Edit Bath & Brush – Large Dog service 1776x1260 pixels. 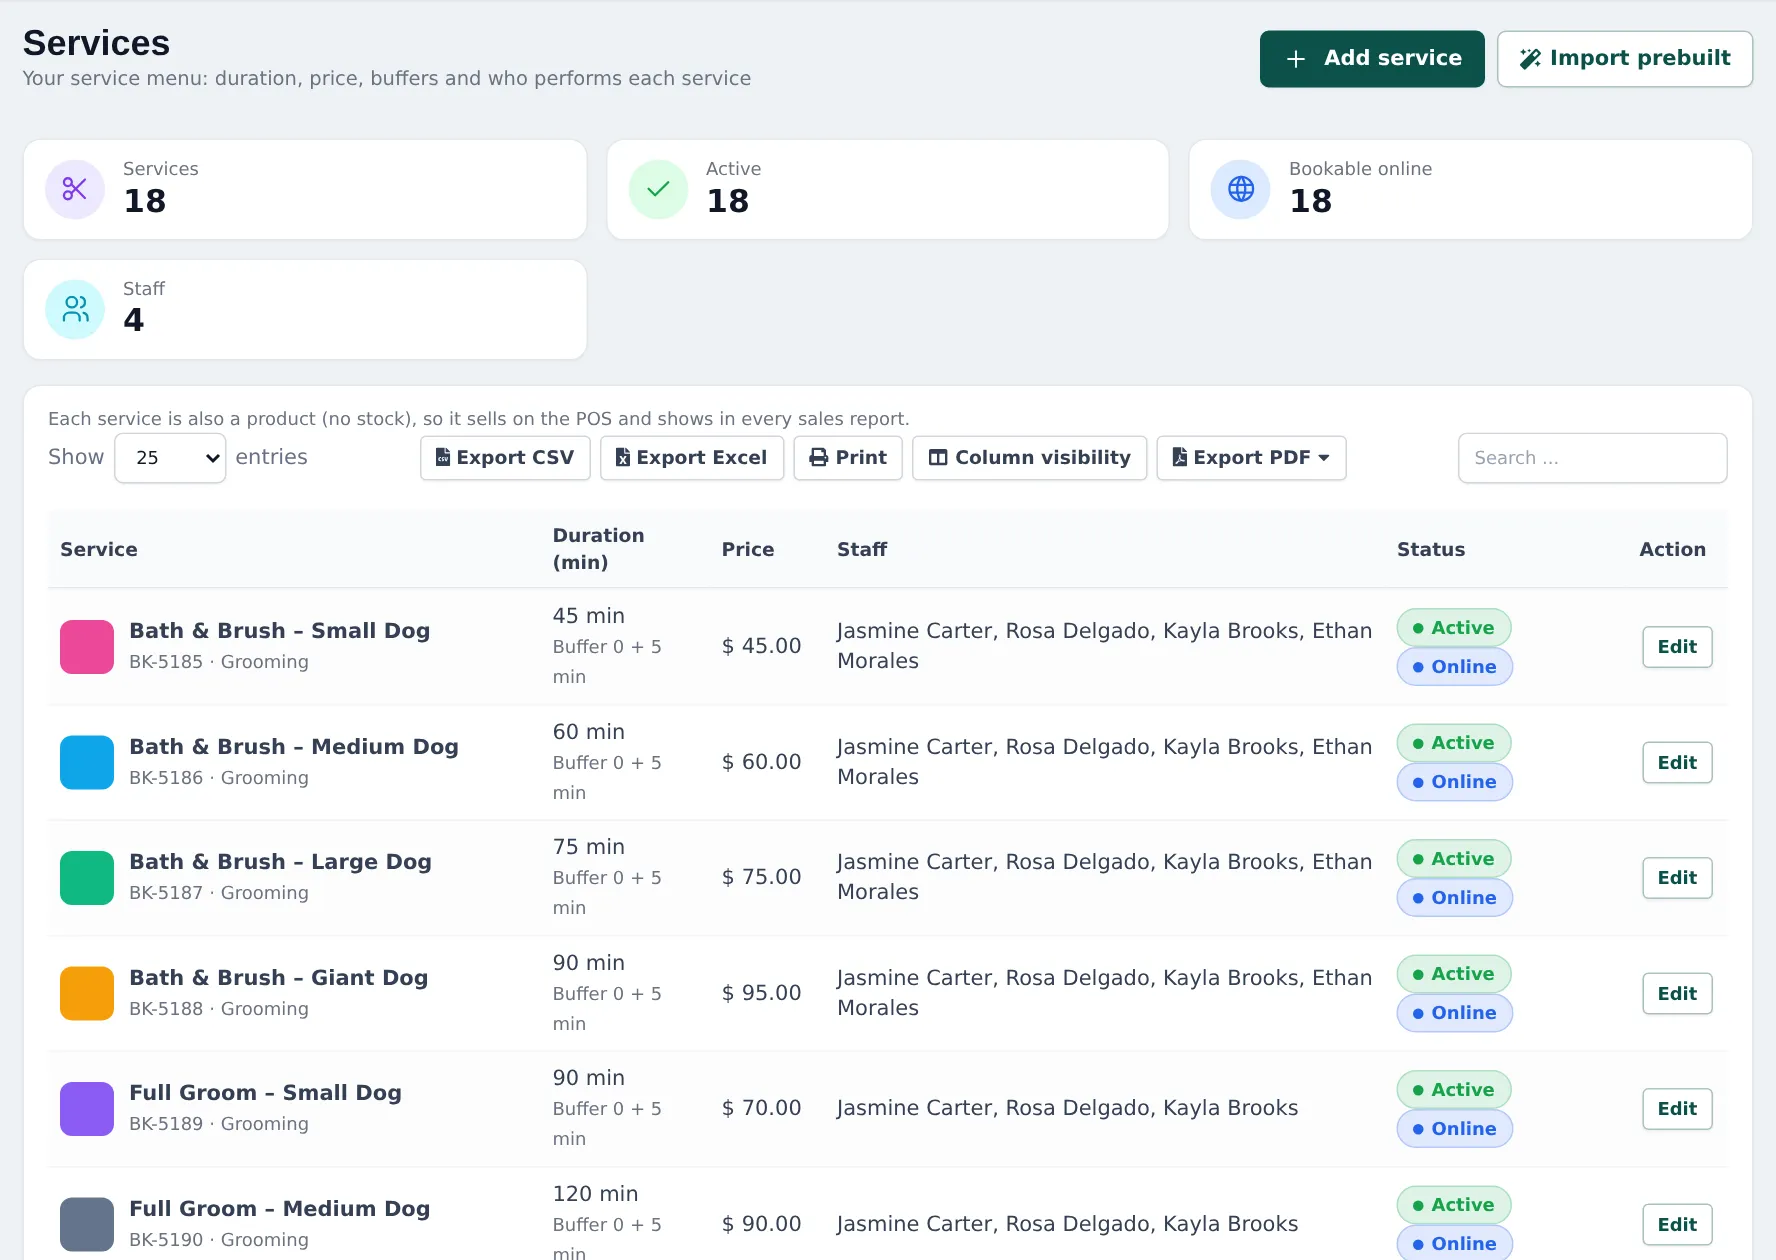[1677, 878]
